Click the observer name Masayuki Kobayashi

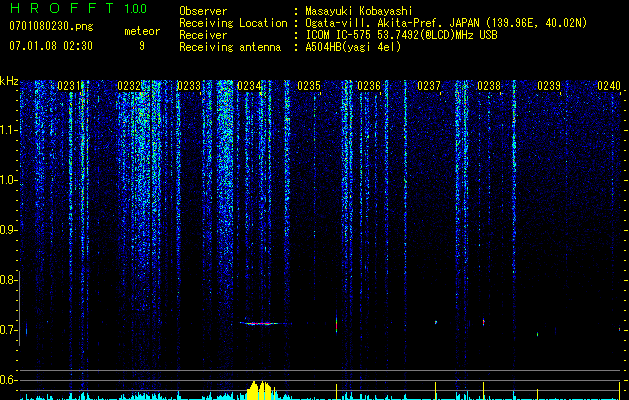(x=359, y=11)
